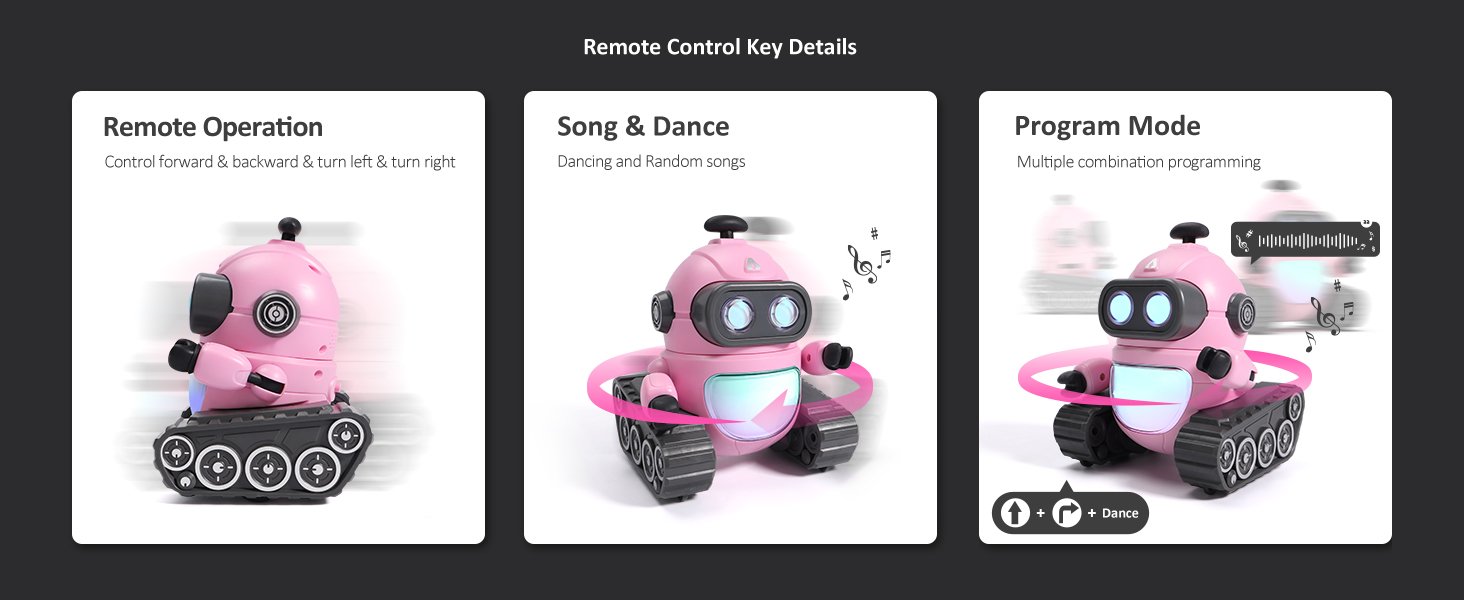Click the Song & Dance heading
This screenshot has height=600, width=1464.
pos(643,127)
